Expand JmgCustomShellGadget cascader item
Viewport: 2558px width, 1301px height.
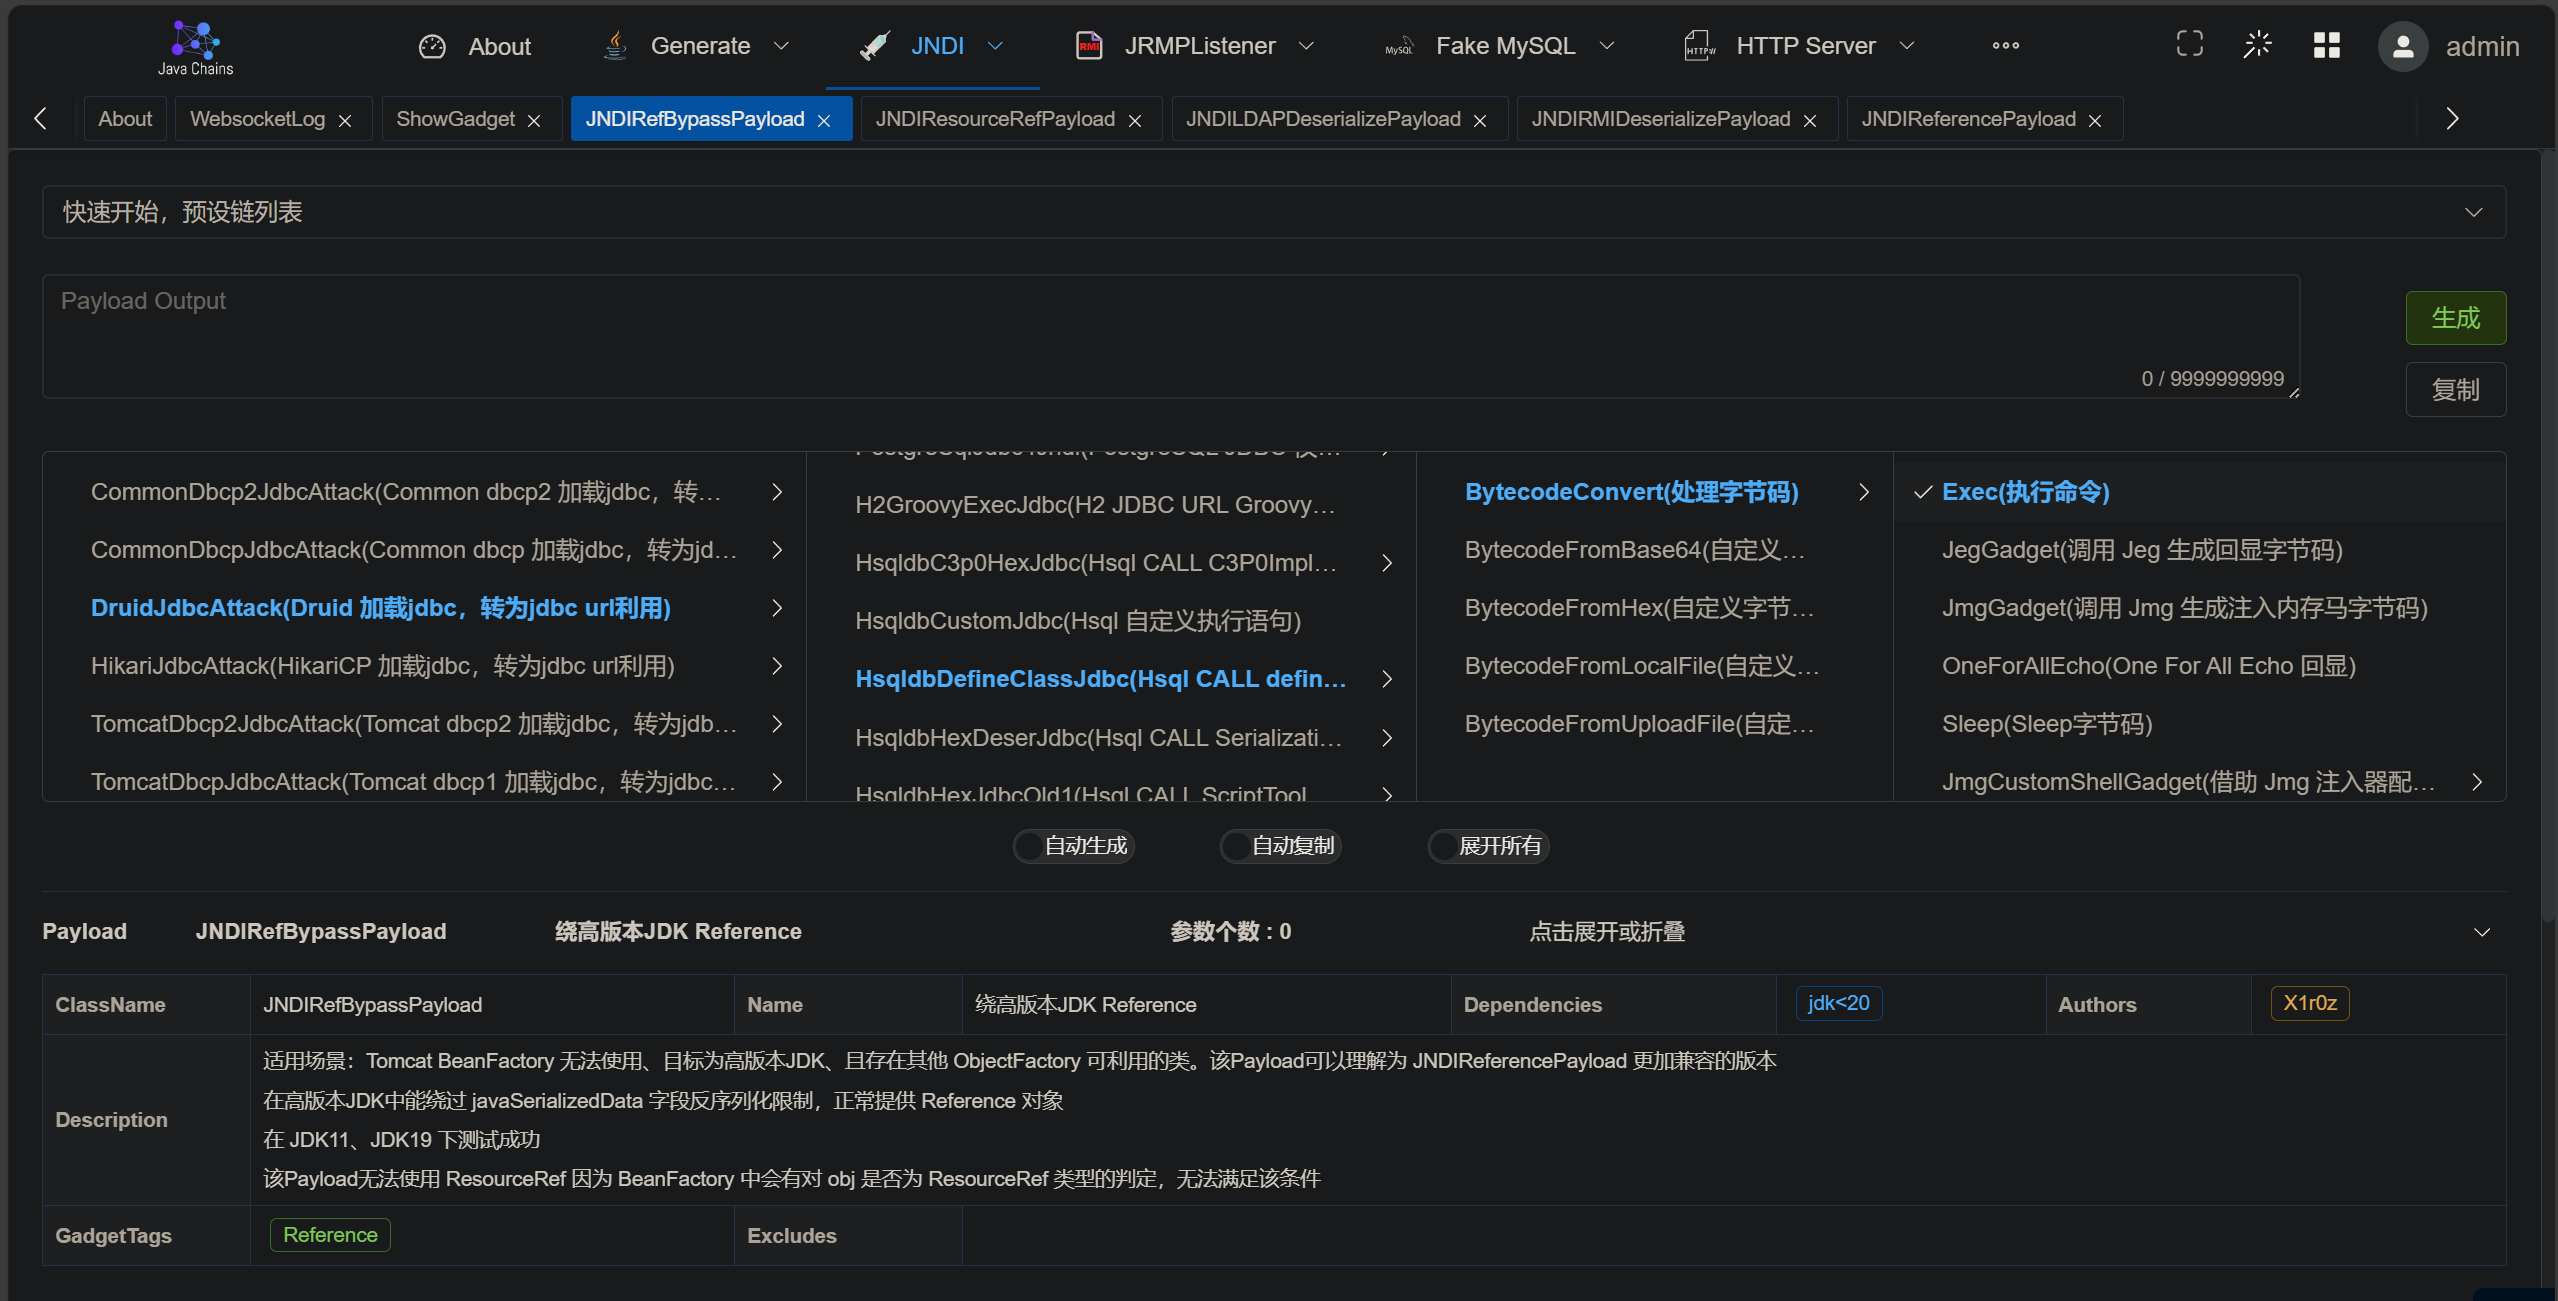[x=2476, y=782]
